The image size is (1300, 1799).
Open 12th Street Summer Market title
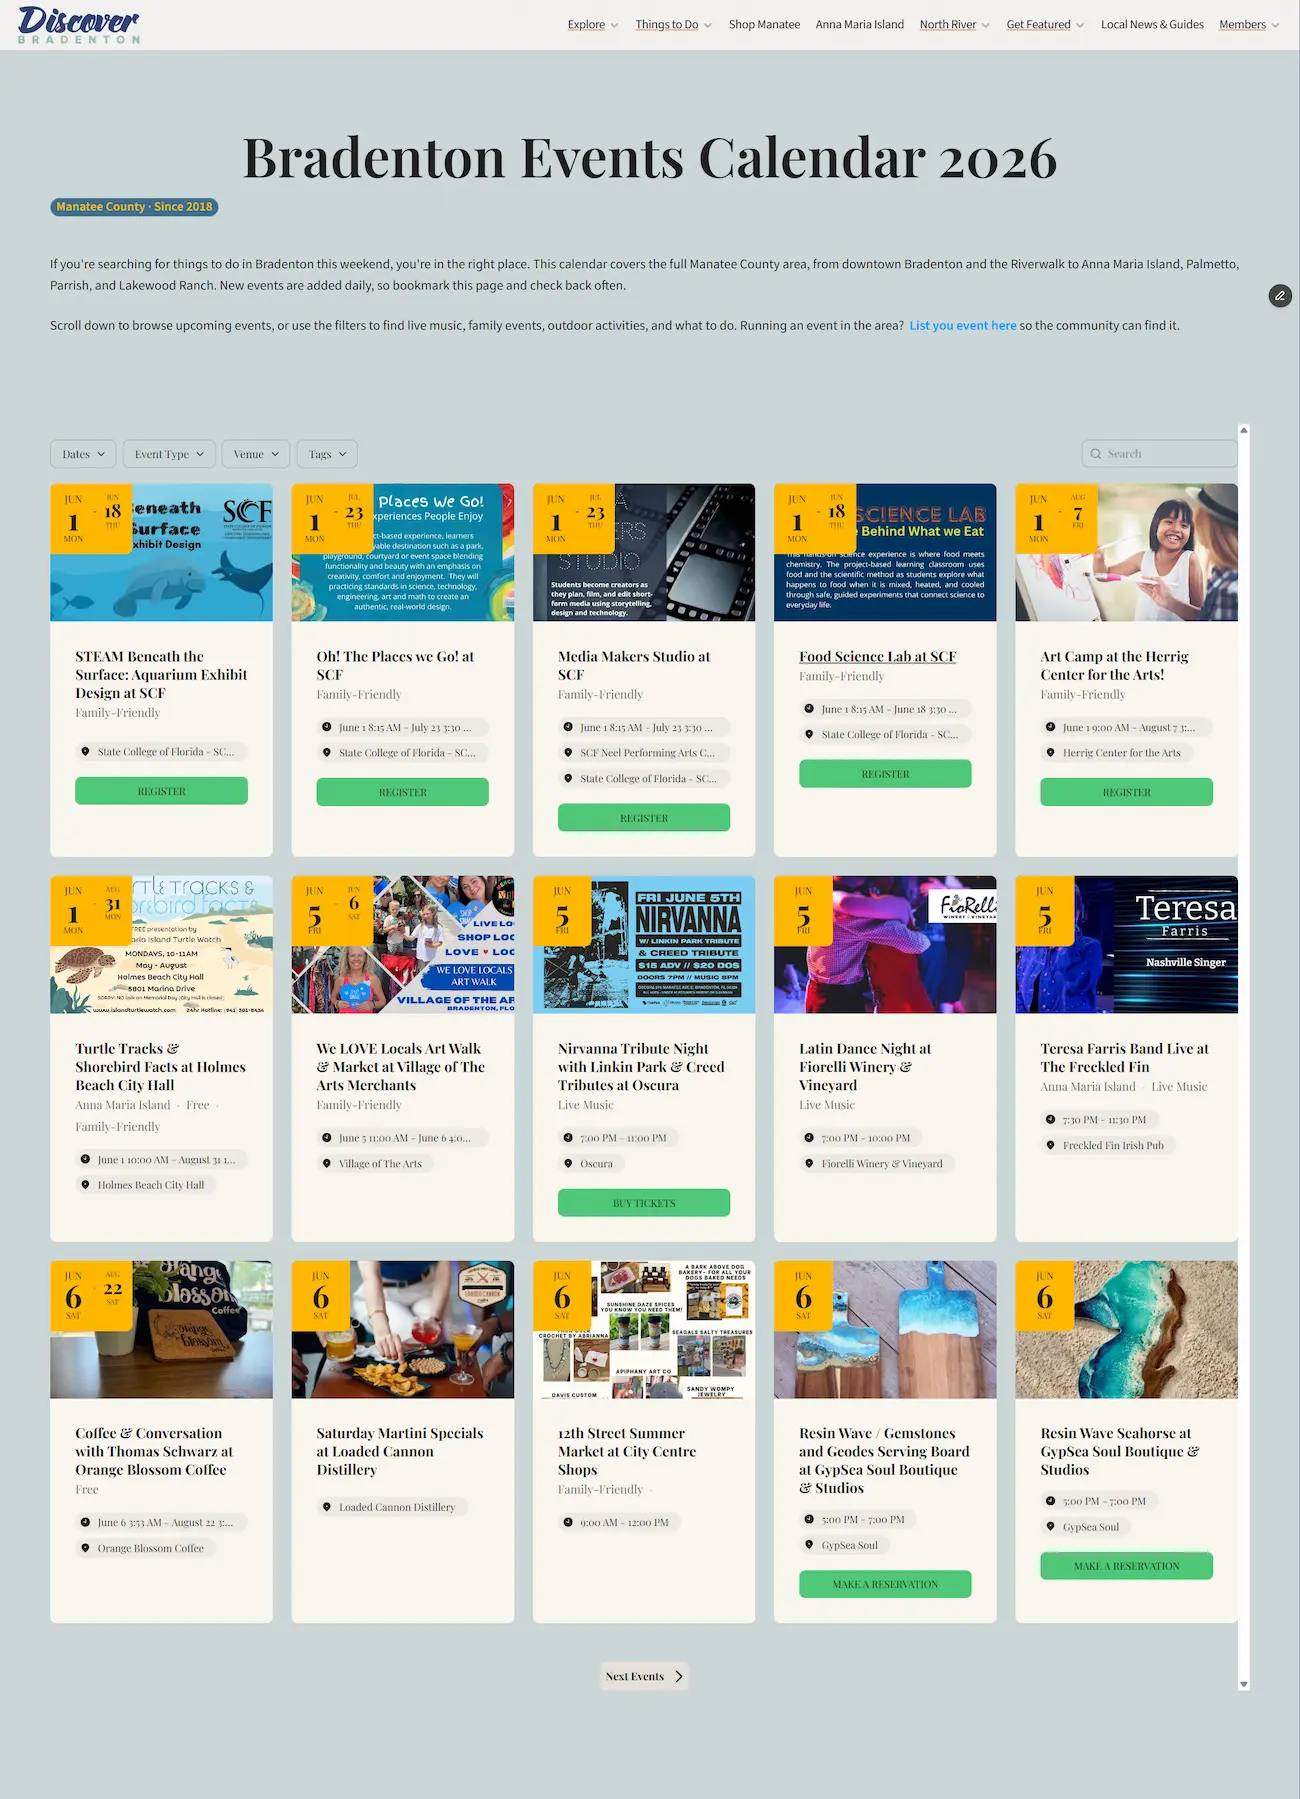627,1452
